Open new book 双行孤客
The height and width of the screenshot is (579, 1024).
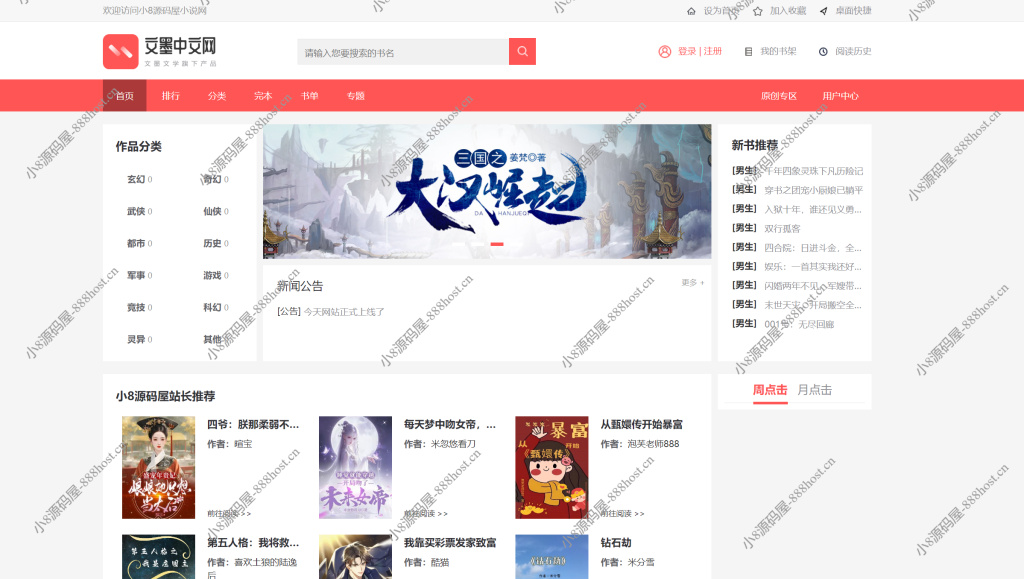click(782, 228)
